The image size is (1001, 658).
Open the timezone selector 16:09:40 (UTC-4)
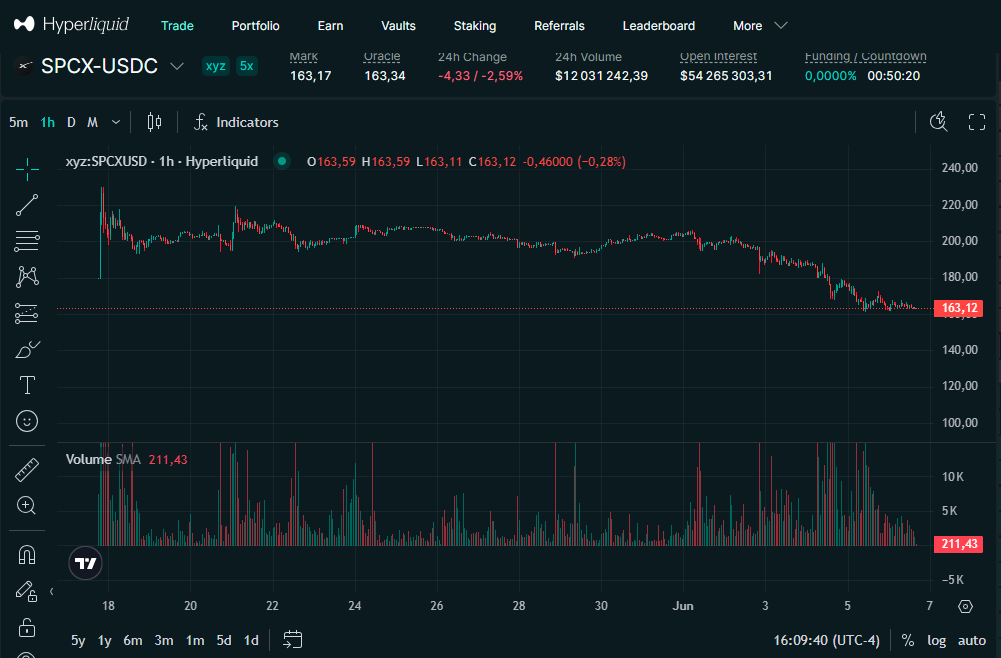coord(827,640)
